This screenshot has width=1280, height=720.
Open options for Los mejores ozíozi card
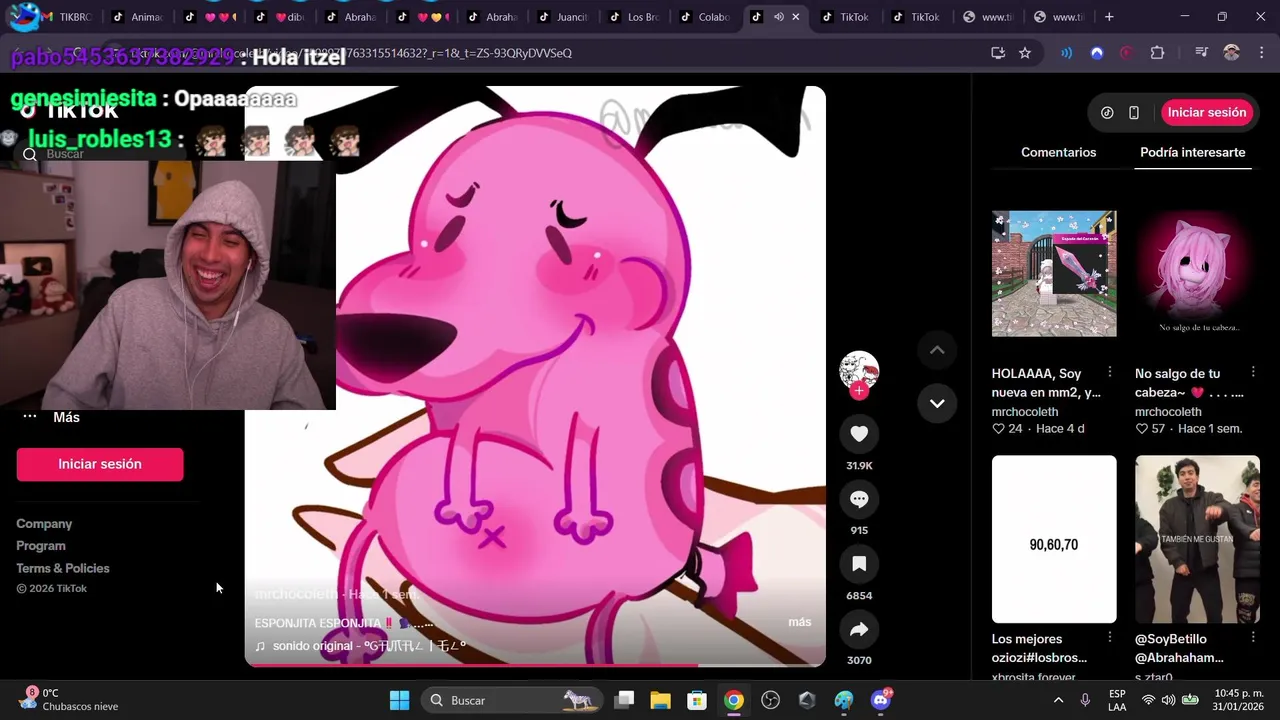pos(1109,637)
